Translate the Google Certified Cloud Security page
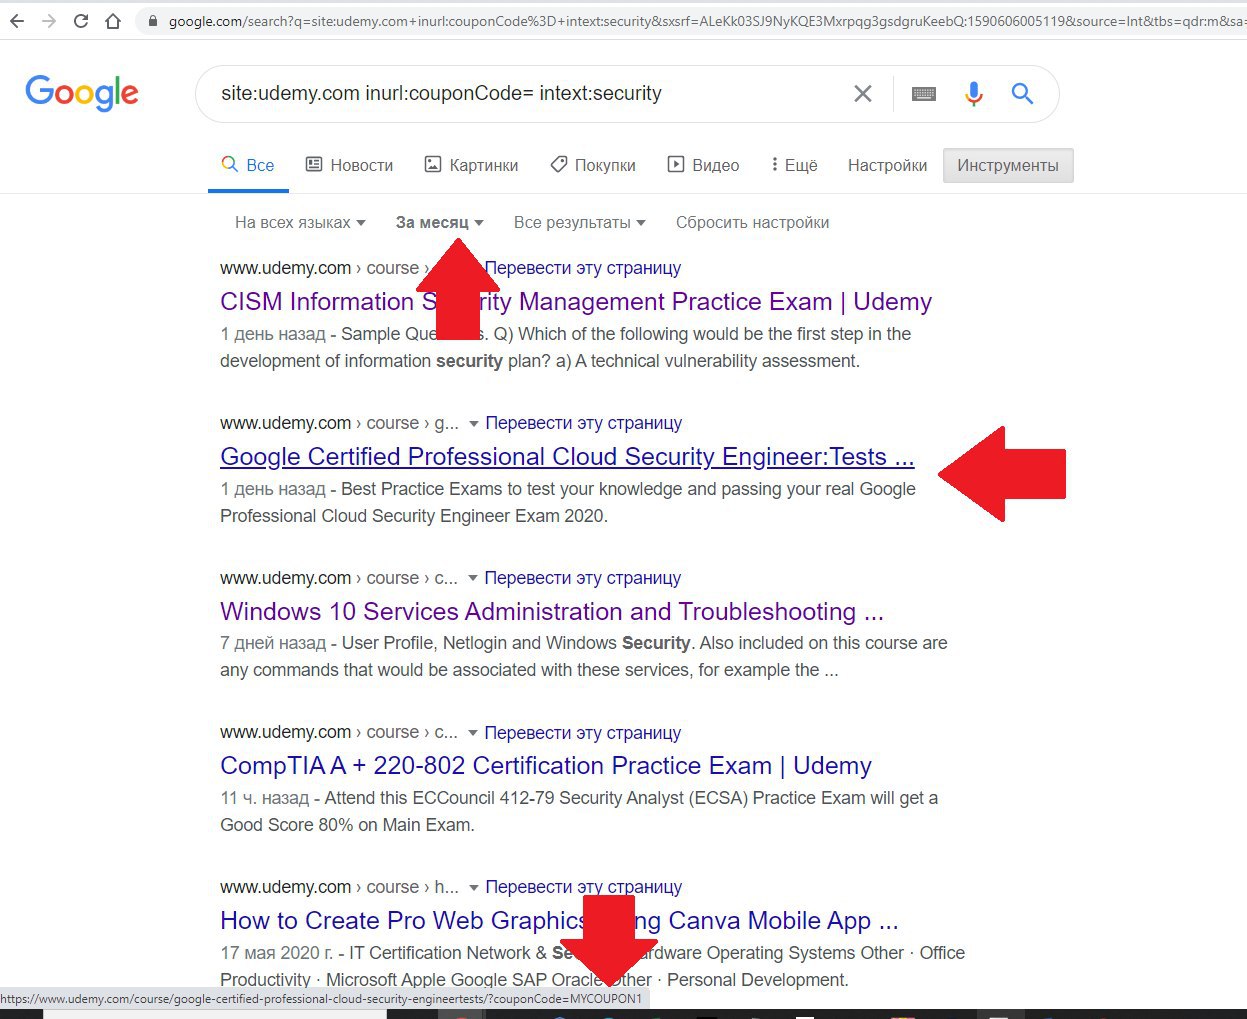This screenshot has height=1019, width=1247. [x=584, y=423]
